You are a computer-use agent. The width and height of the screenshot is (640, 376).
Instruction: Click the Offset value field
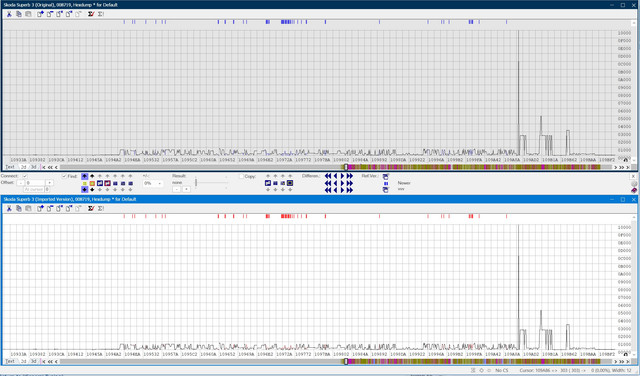tap(35, 183)
